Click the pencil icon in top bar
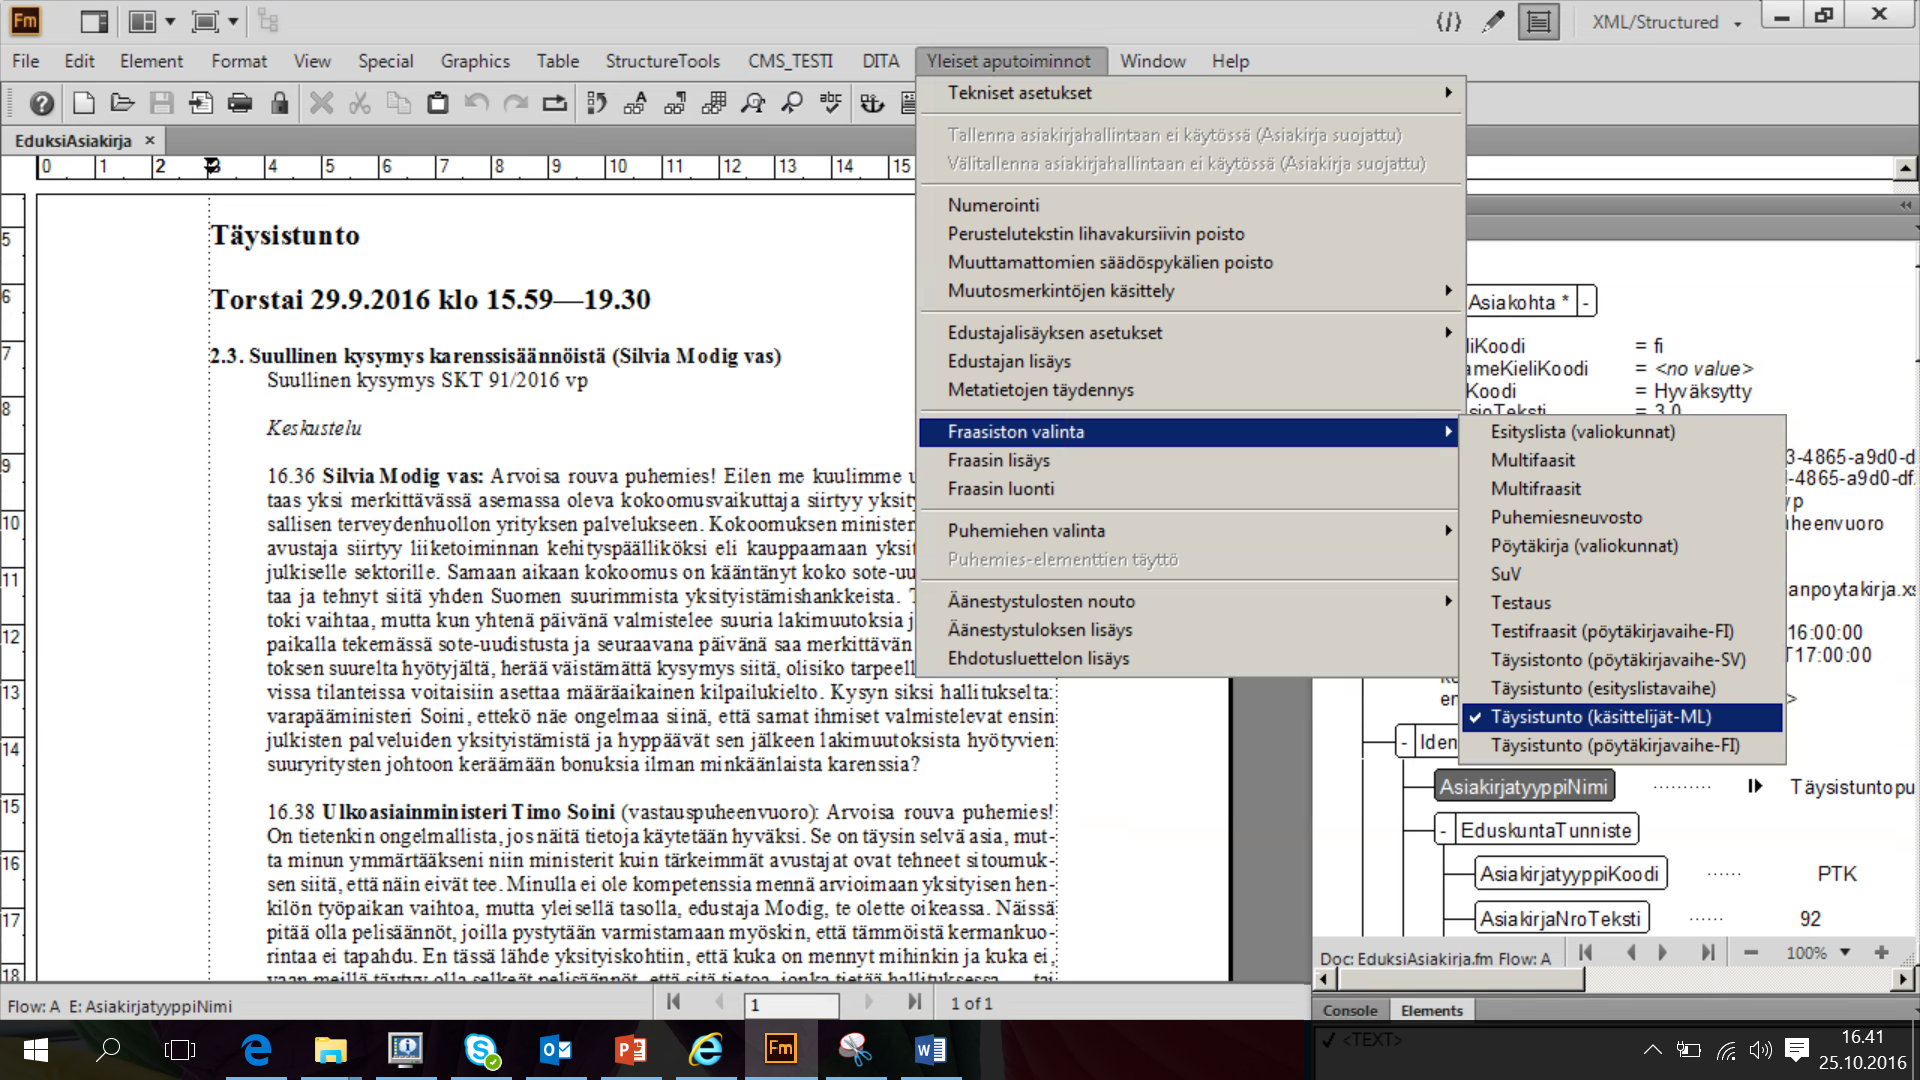The width and height of the screenshot is (1920, 1080). (1493, 21)
